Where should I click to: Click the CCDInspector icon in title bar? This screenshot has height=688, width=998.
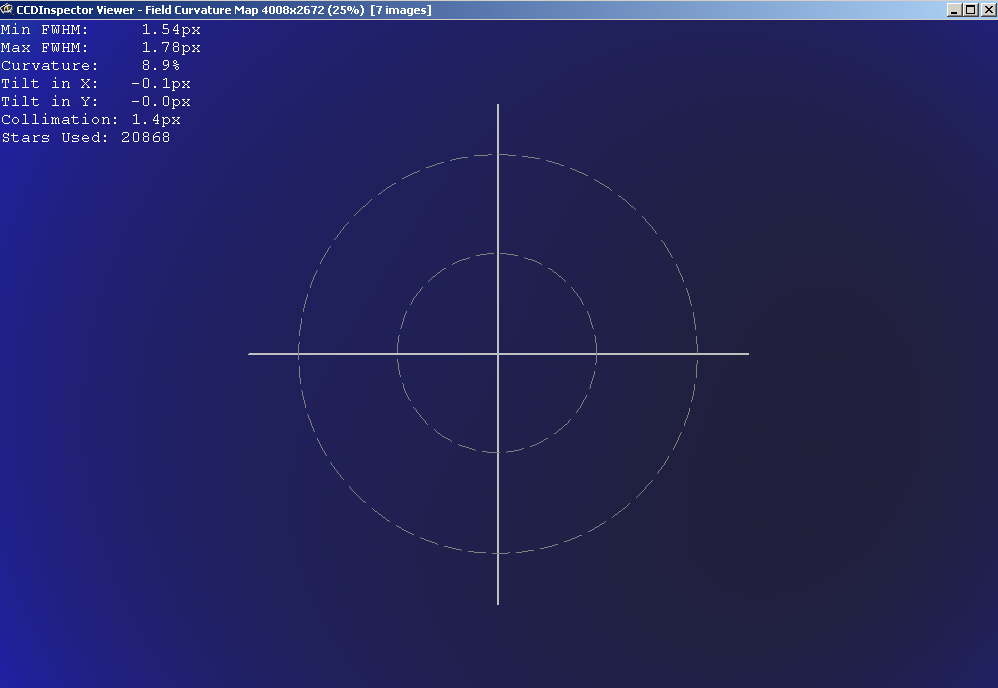point(7,9)
